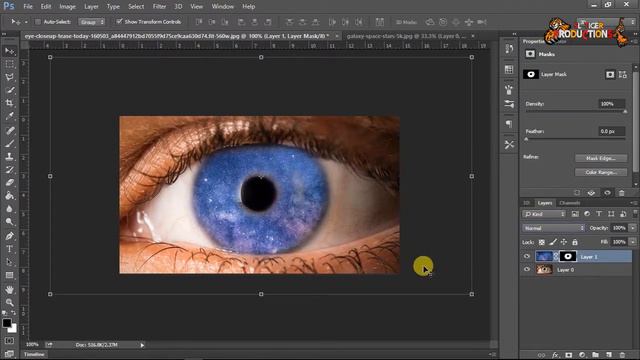
Task: Select the Paint Bucket tool
Action: [x=9, y=196]
